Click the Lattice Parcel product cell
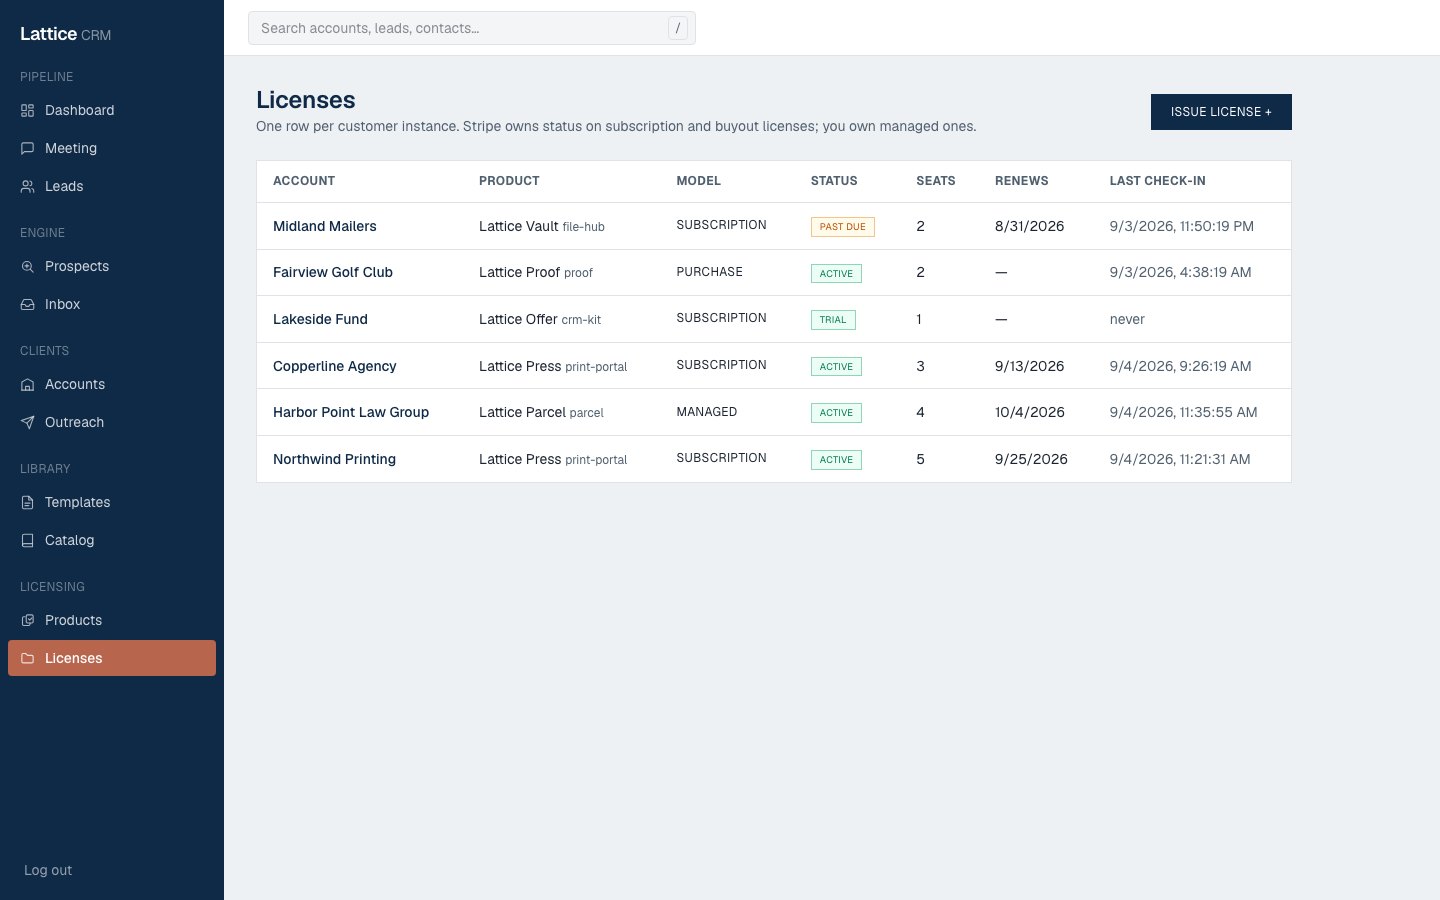 [541, 412]
